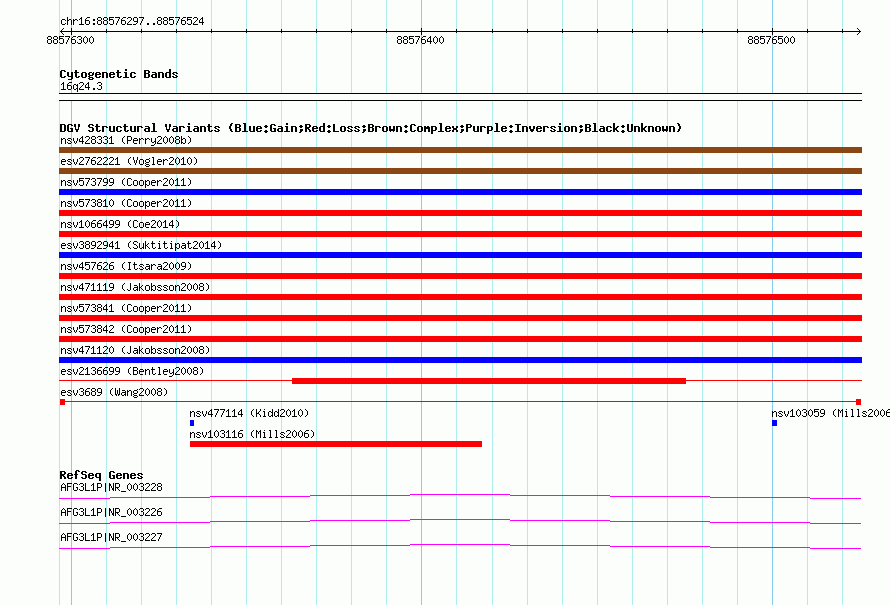890x605 pixels.
Task: Open esv2136699 (Bentley2008) label
Action: tap(132, 371)
